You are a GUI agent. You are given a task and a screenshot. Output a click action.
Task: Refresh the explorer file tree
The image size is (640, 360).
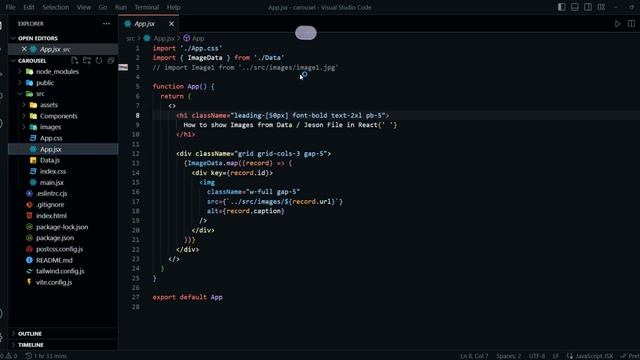coord(99,60)
